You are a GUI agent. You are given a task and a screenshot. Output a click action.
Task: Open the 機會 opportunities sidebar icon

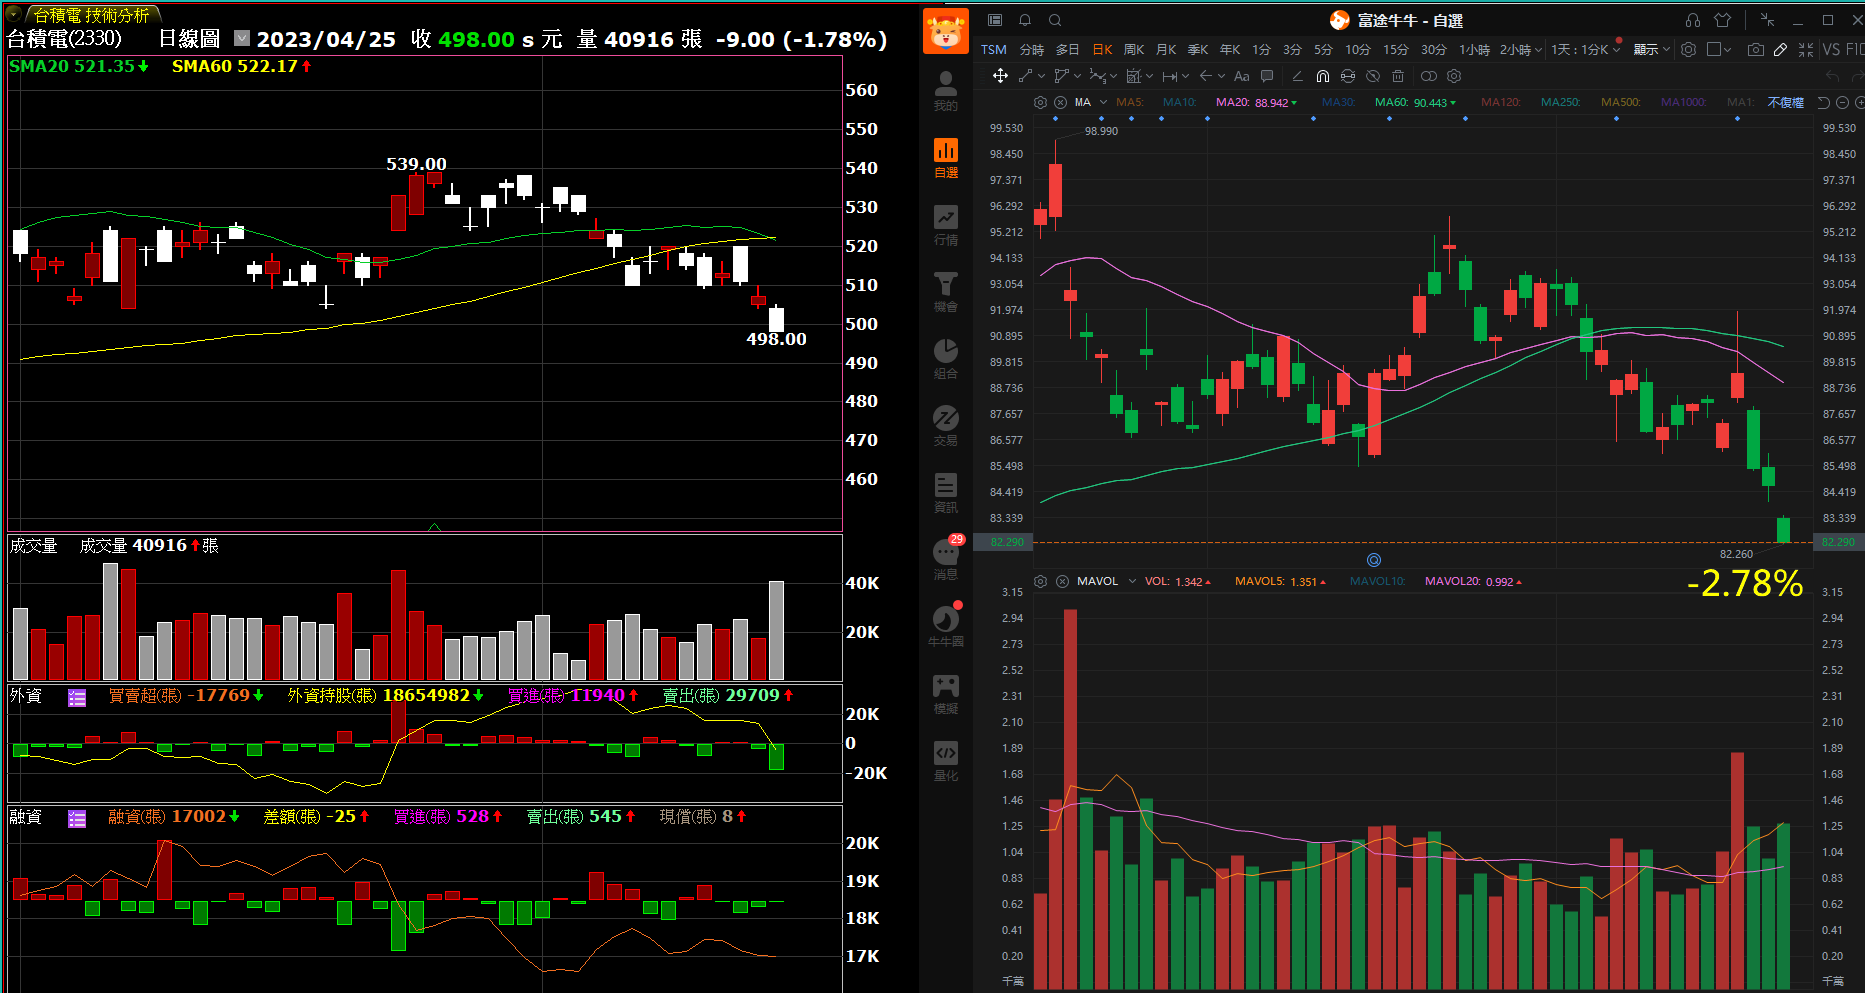click(945, 292)
